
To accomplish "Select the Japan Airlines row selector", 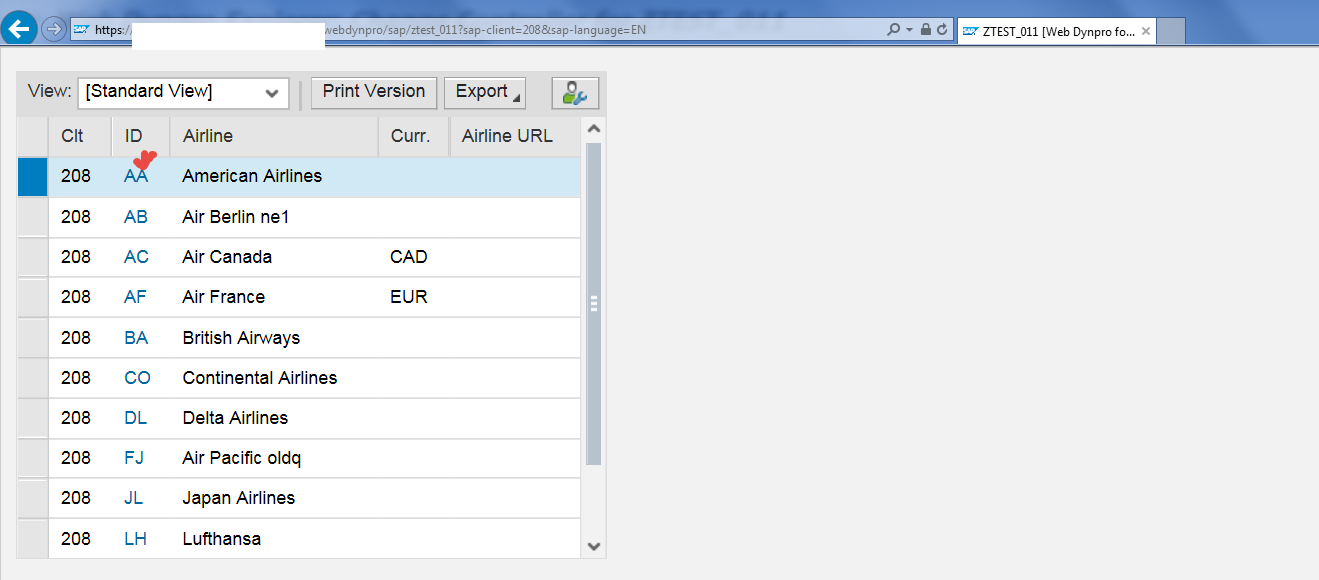I will [33, 498].
